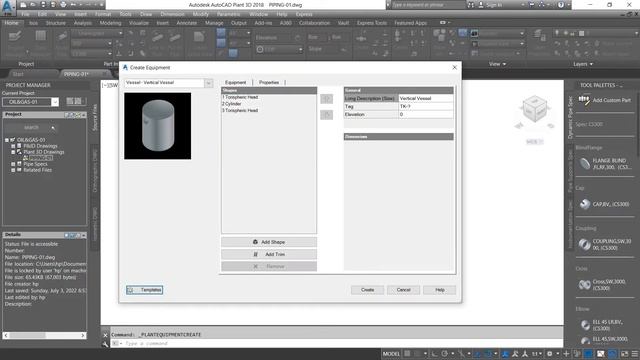Image resolution: width=640 pixels, height=360 pixels.
Task: Open the View panel dropdown in the ribbon
Action: click(497, 64)
